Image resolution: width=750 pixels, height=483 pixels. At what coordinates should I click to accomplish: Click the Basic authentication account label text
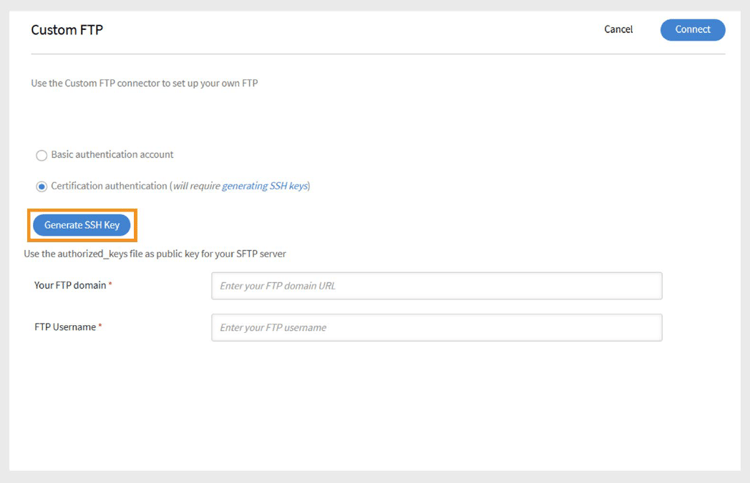[112, 154]
